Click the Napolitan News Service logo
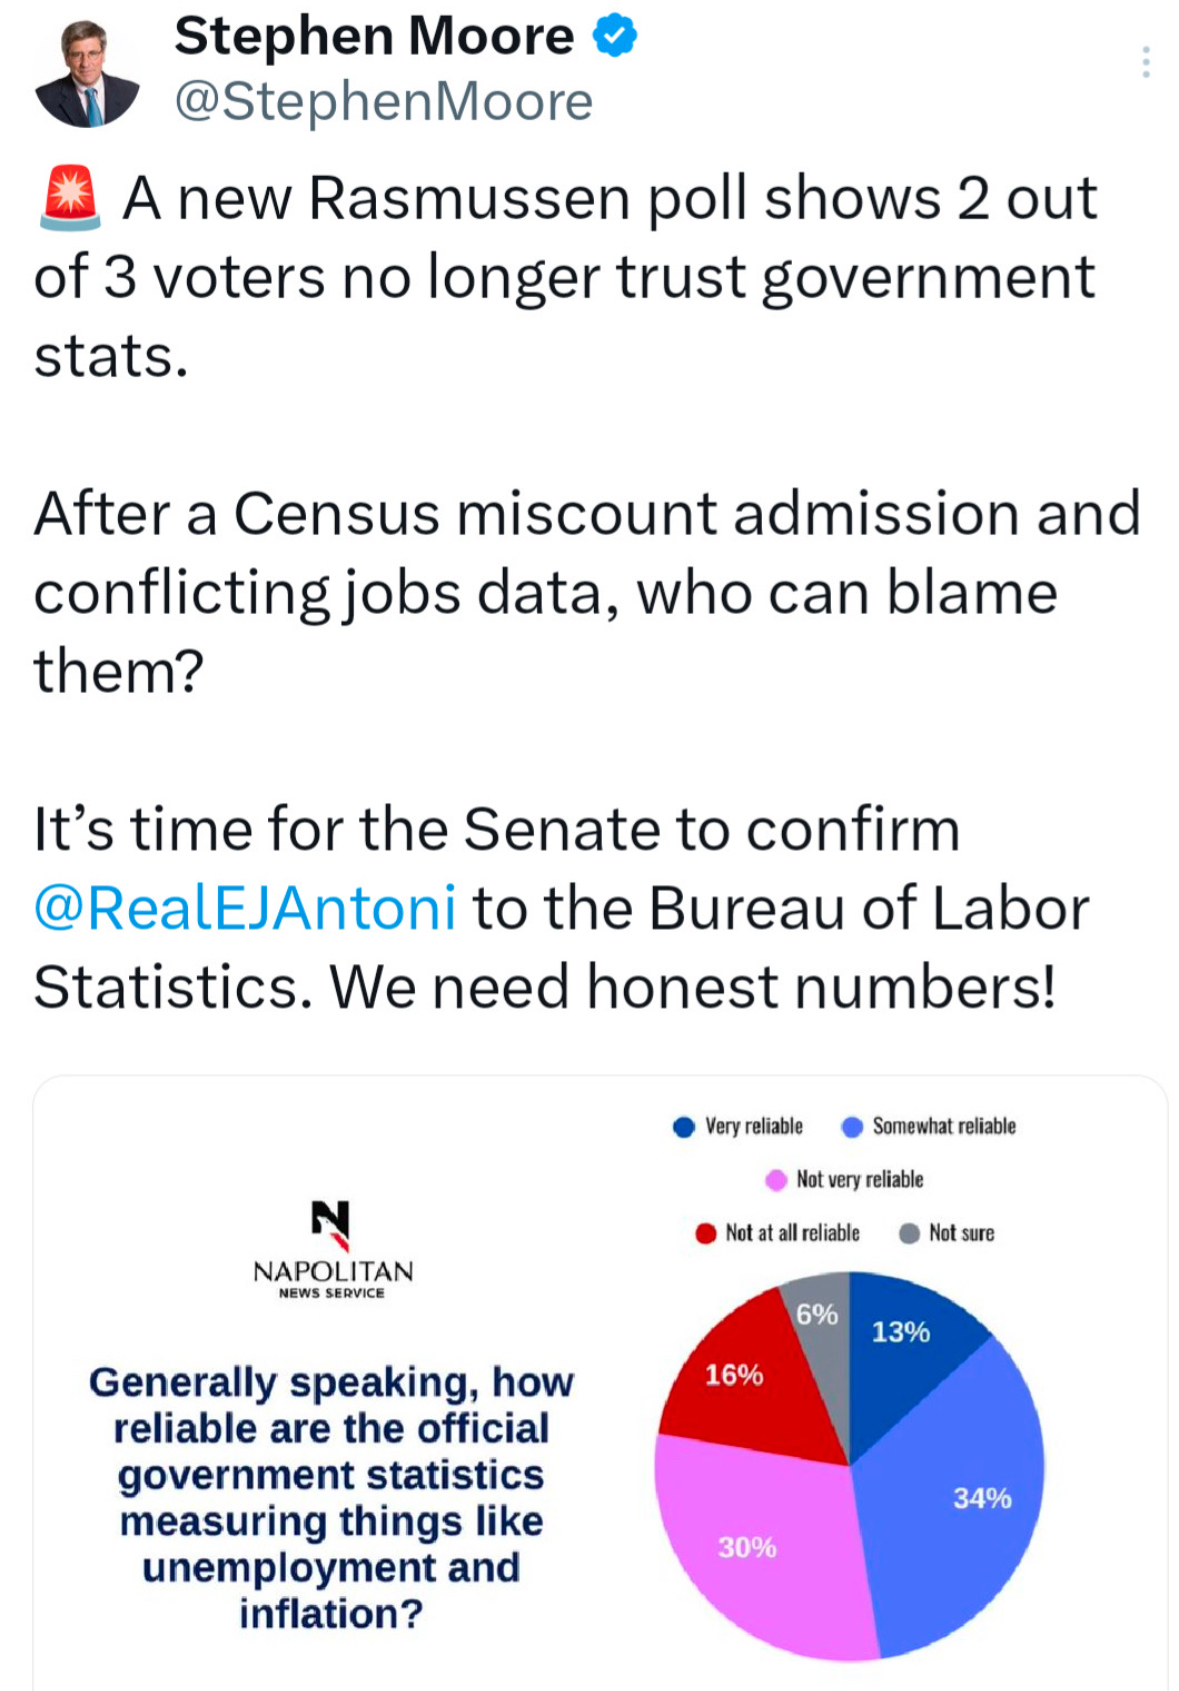The height and width of the screenshot is (1691, 1179). (x=332, y=1249)
